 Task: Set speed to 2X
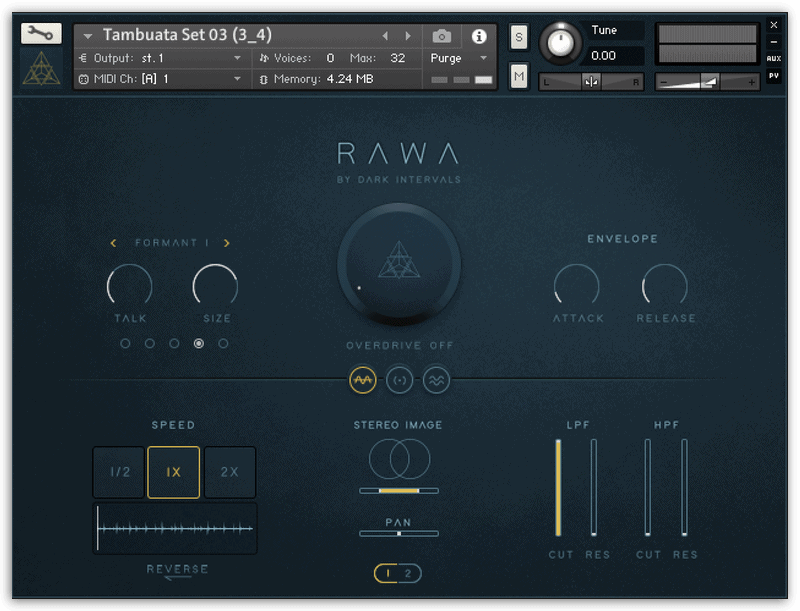pyautogui.click(x=230, y=472)
